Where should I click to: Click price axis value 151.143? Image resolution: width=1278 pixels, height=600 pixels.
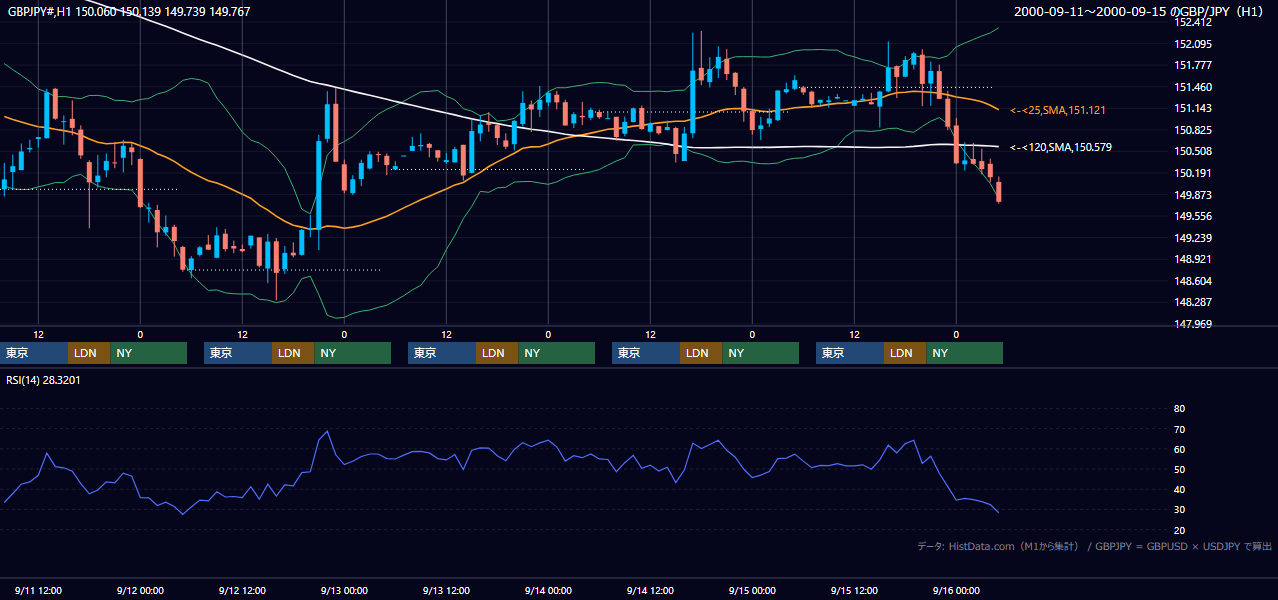(1194, 108)
